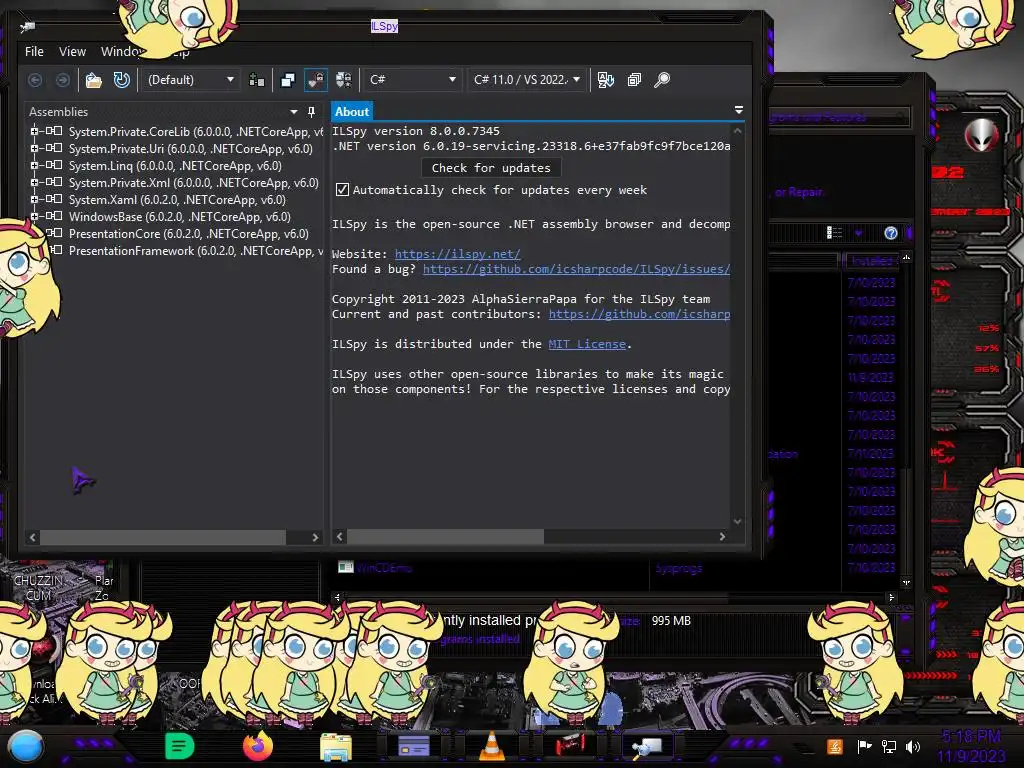Launch Firefox from the taskbar
This screenshot has height=768, width=1024.
[257, 746]
